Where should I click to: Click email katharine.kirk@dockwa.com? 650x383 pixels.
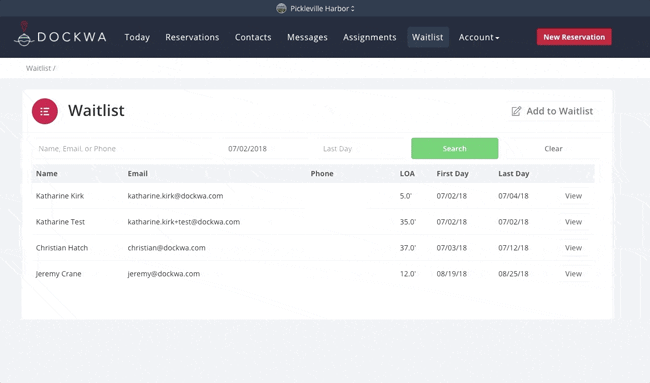click(x=175, y=196)
